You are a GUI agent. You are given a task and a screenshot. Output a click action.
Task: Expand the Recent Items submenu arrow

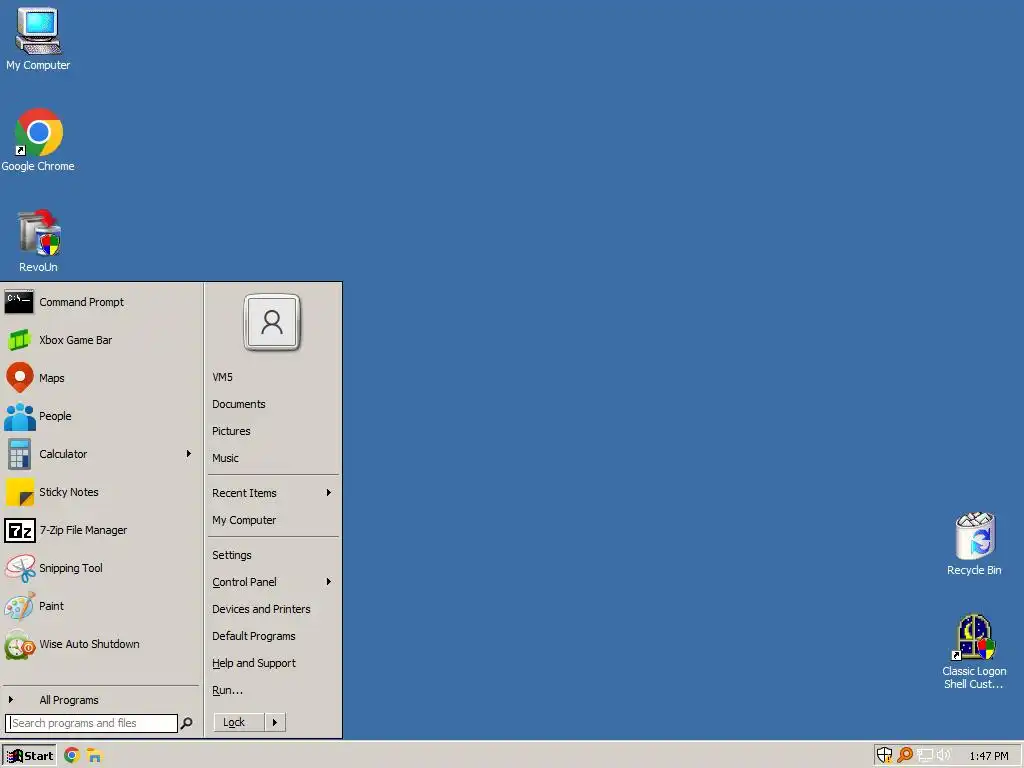(x=328, y=492)
